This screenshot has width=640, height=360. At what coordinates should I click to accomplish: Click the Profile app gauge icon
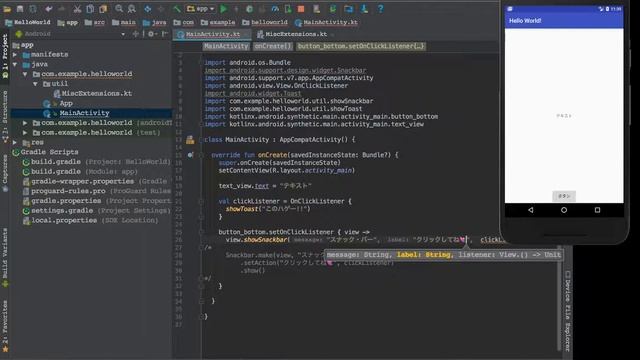tap(275, 9)
